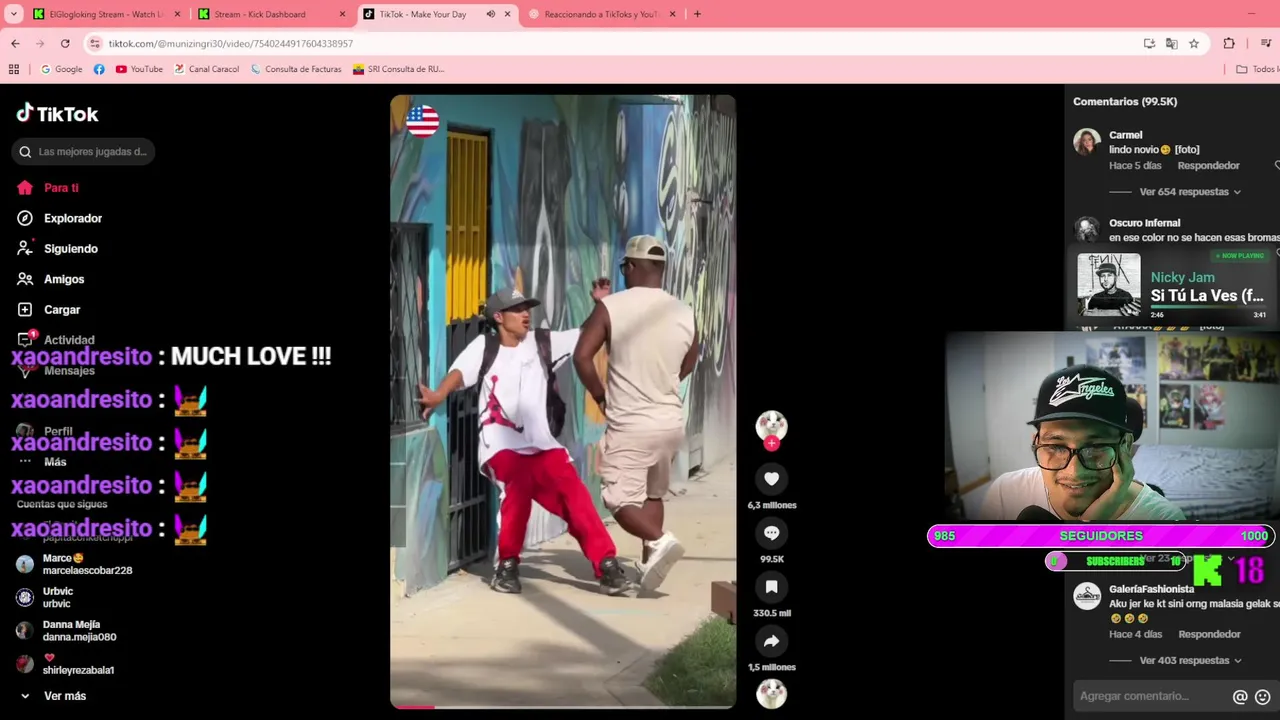This screenshot has height=720, width=1280.
Task: Insert mention with @ icon
Action: pos(1240,697)
